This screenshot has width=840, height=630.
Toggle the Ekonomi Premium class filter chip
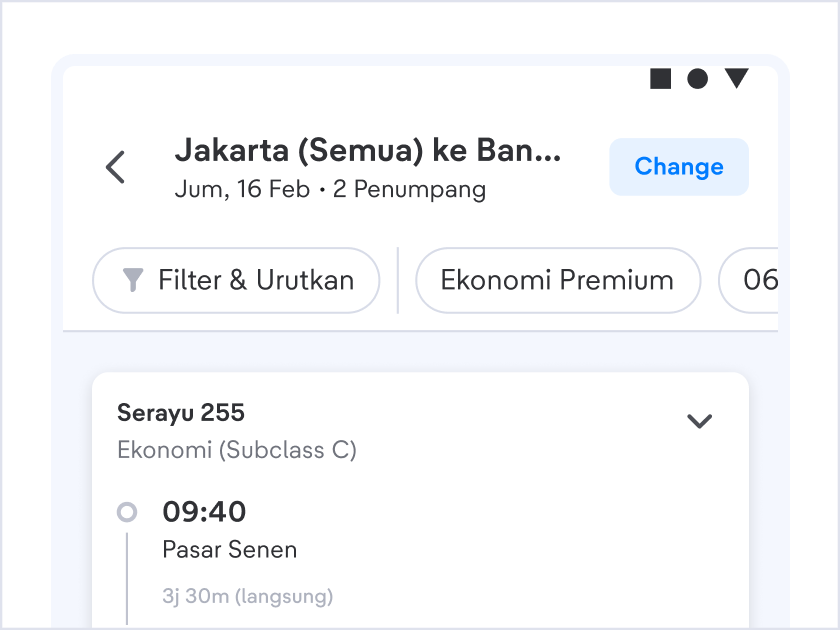point(557,281)
